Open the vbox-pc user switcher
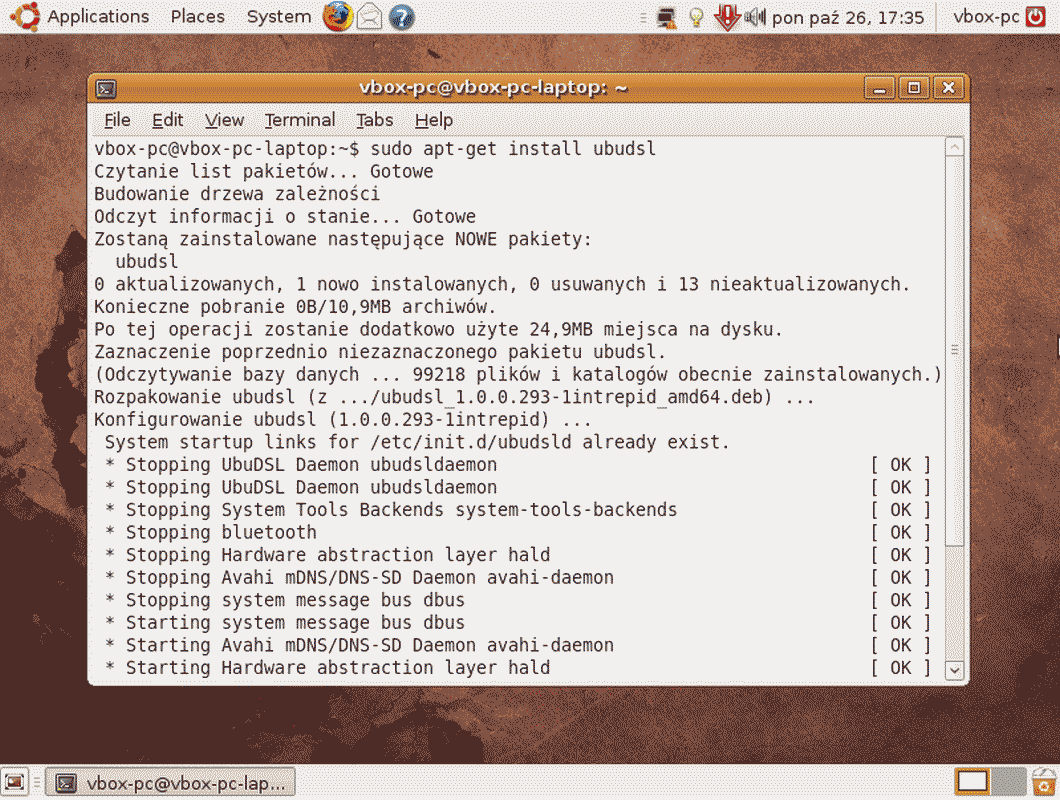Viewport: 1060px width, 800px height. click(x=986, y=16)
